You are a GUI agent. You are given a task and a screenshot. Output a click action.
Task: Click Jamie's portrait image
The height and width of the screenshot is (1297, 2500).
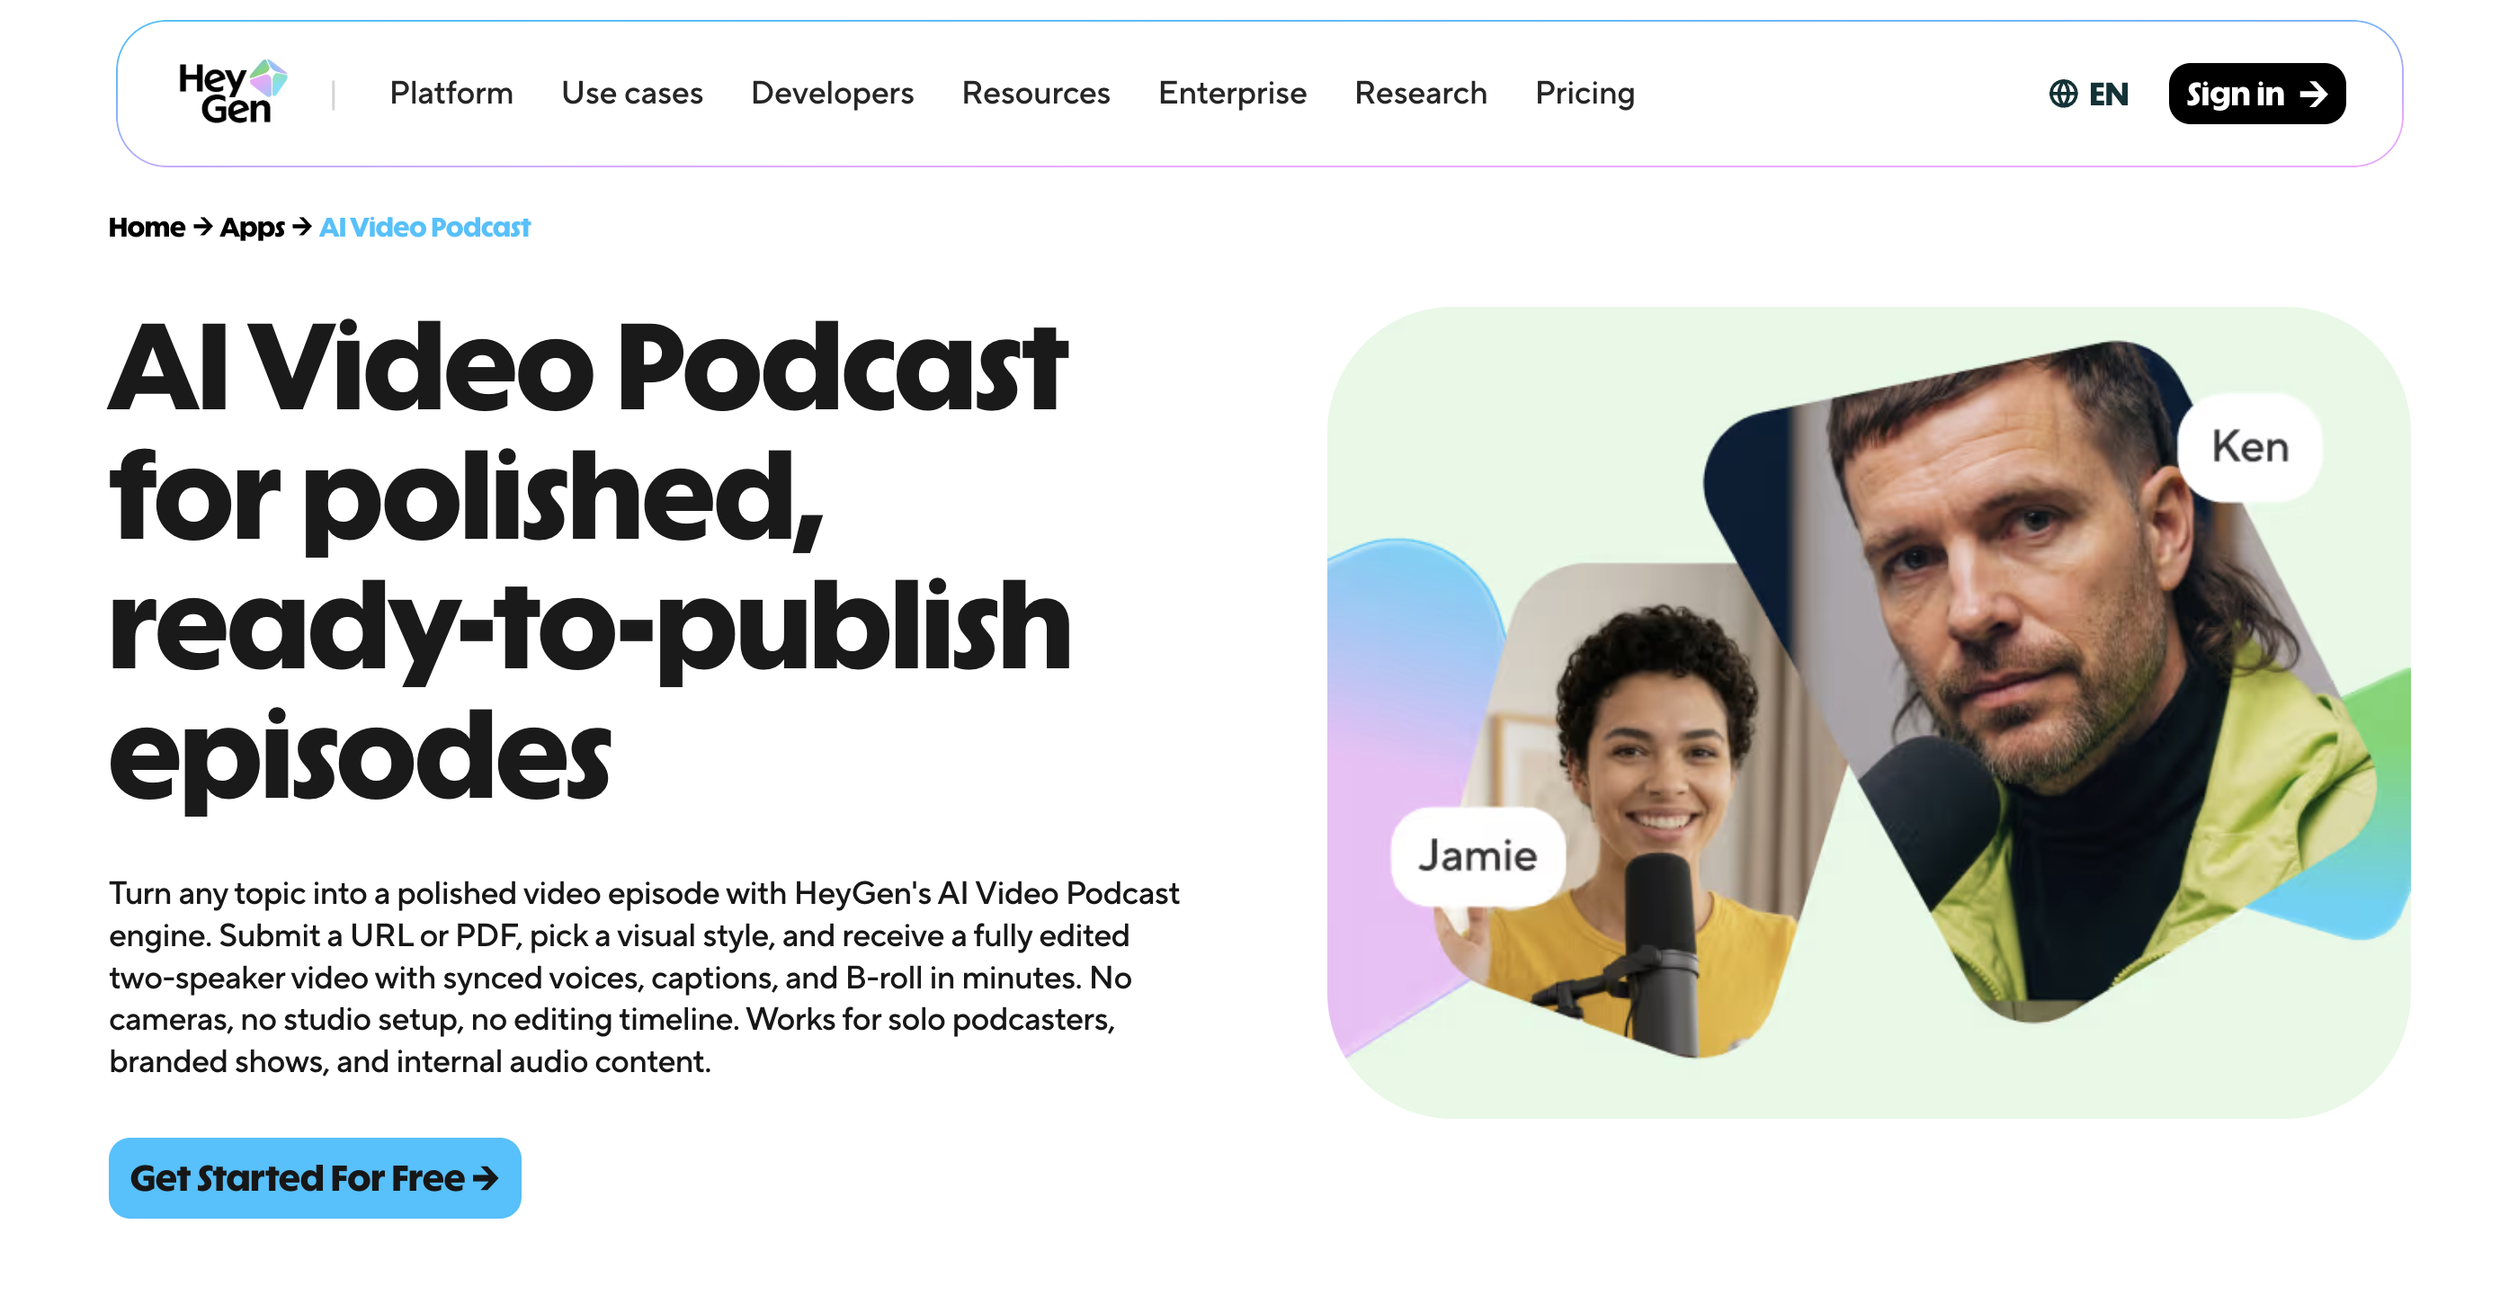(x=1640, y=810)
